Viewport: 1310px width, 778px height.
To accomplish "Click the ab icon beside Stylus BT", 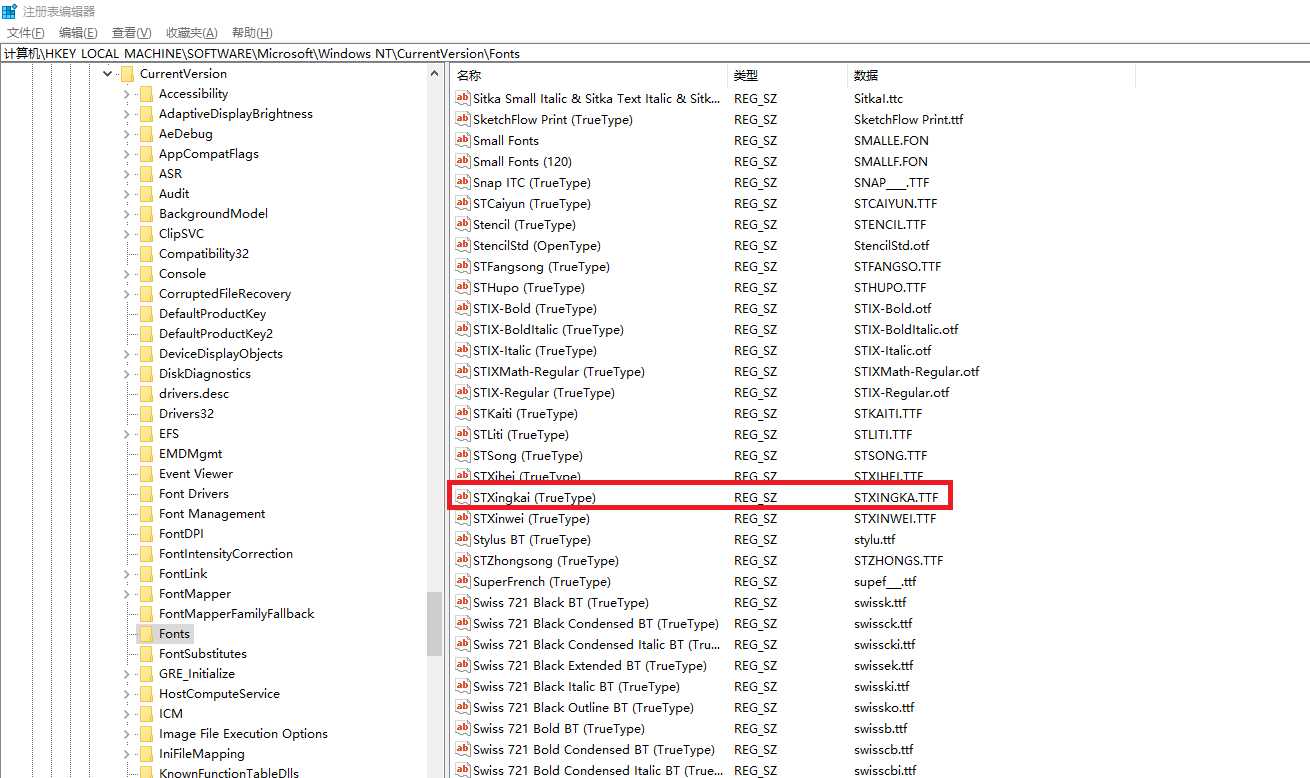I will pyautogui.click(x=462, y=539).
